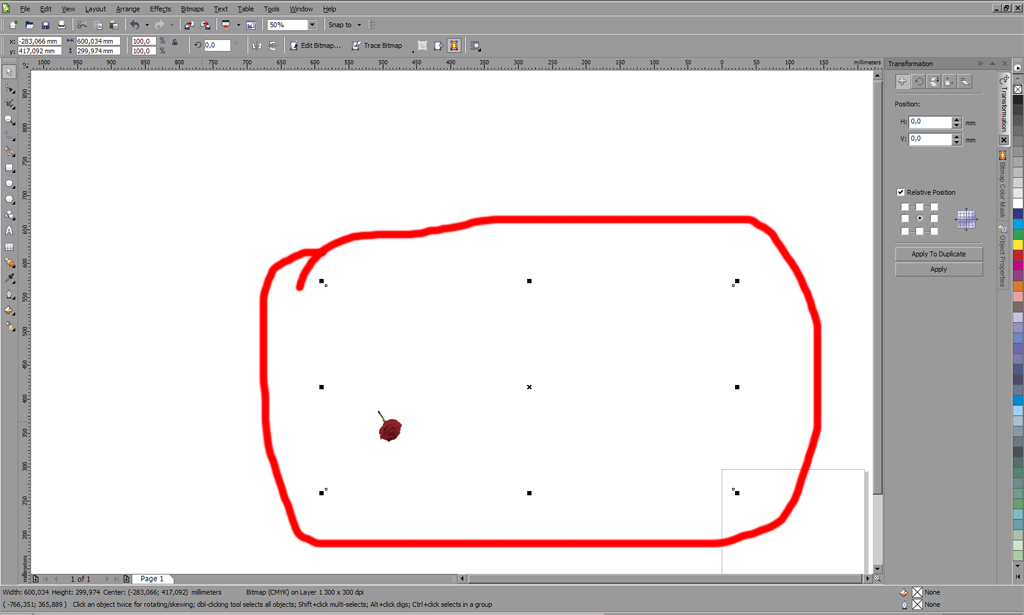
Task: Select the Freehand tool
Action: [9, 136]
